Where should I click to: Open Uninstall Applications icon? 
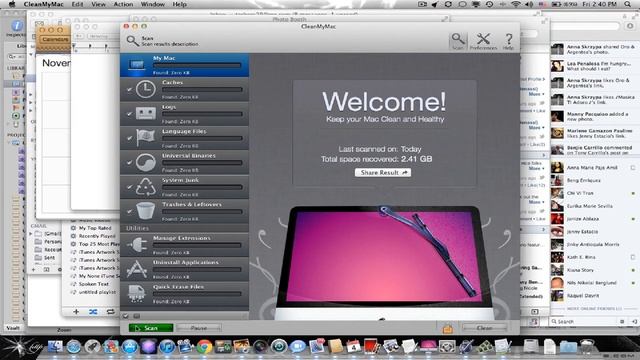coord(136,269)
